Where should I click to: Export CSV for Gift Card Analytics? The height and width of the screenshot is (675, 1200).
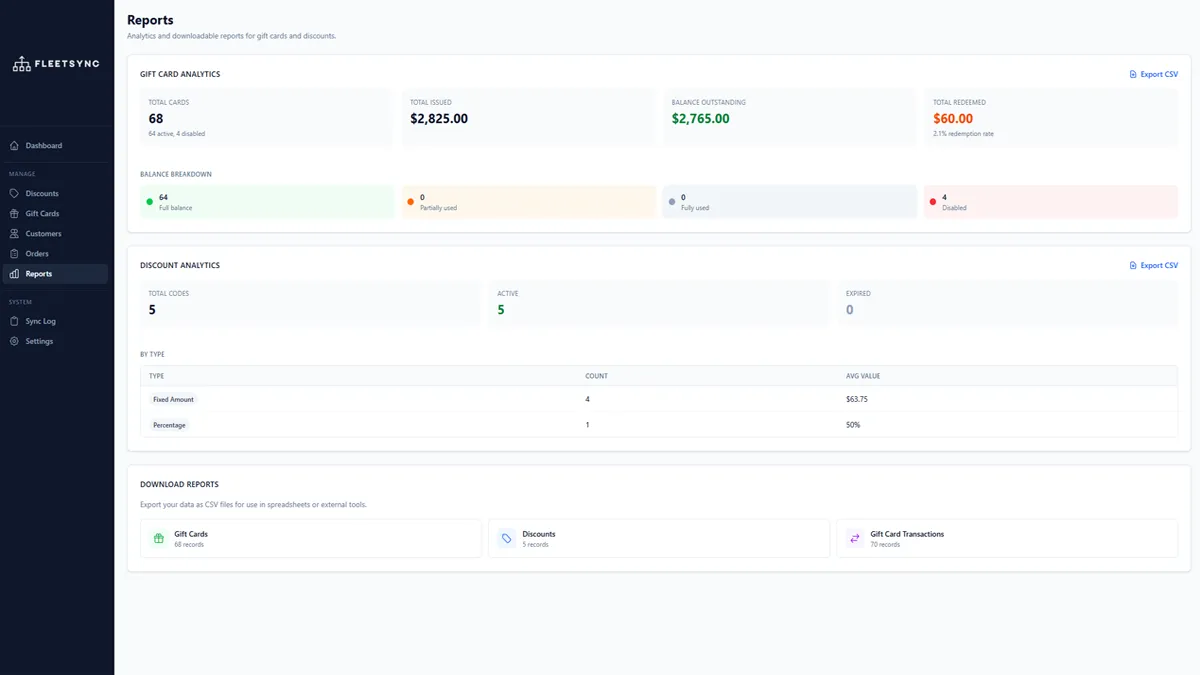1153,74
